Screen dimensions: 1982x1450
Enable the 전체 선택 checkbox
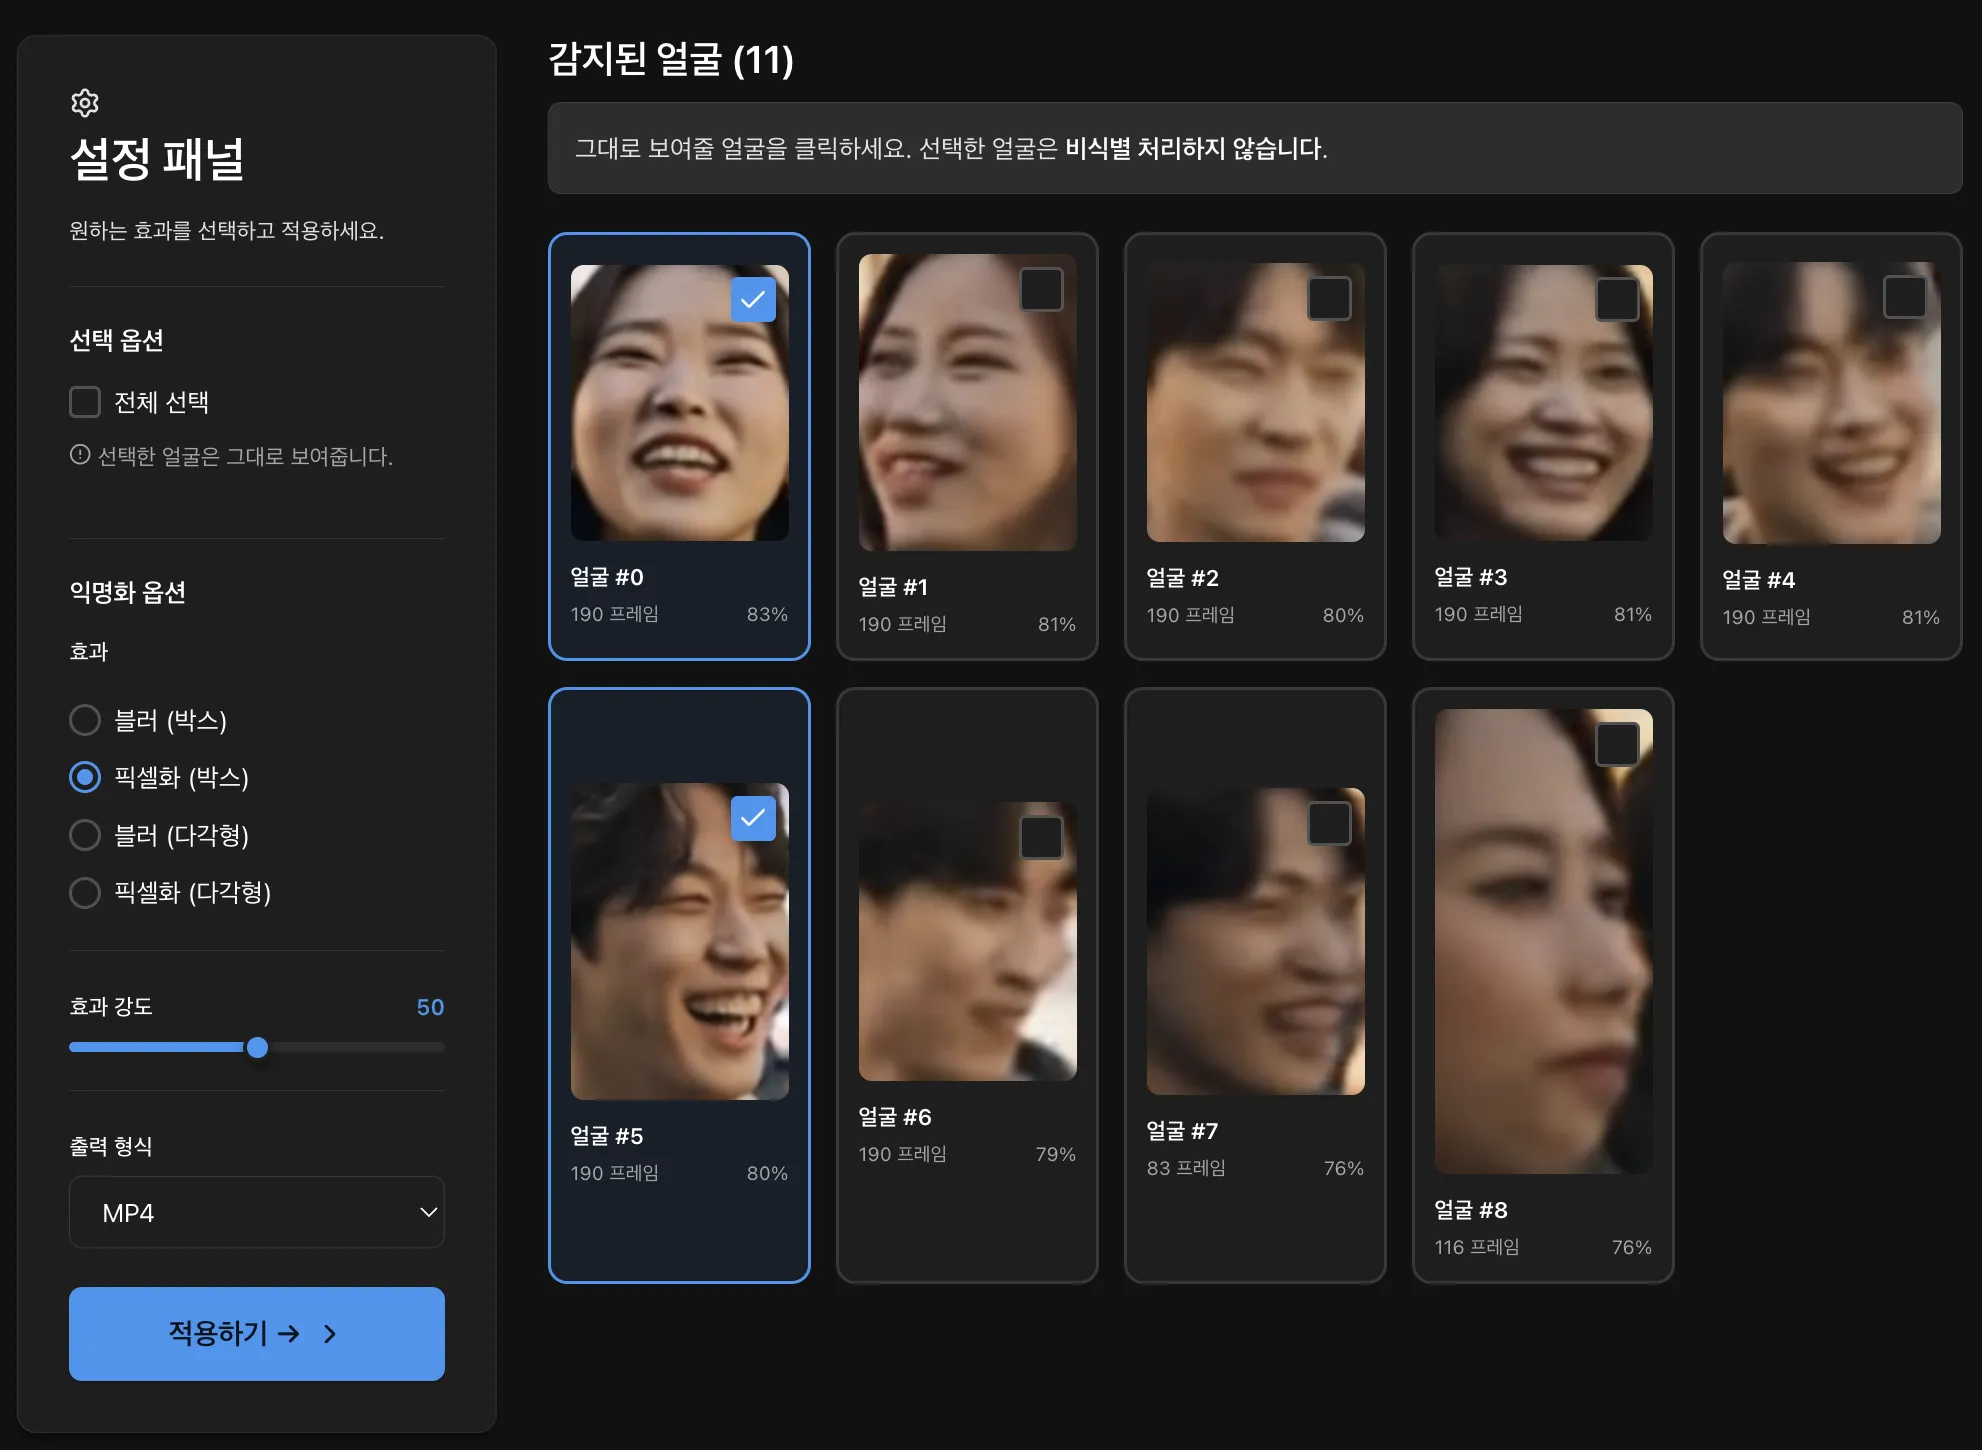(x=85, y=401)
